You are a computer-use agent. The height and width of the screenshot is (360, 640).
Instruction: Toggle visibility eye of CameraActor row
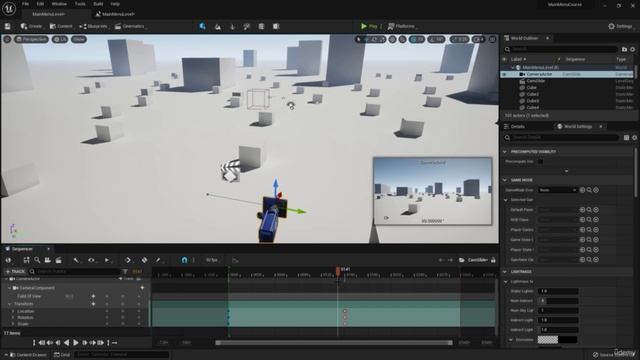click(x=504, y=74)
